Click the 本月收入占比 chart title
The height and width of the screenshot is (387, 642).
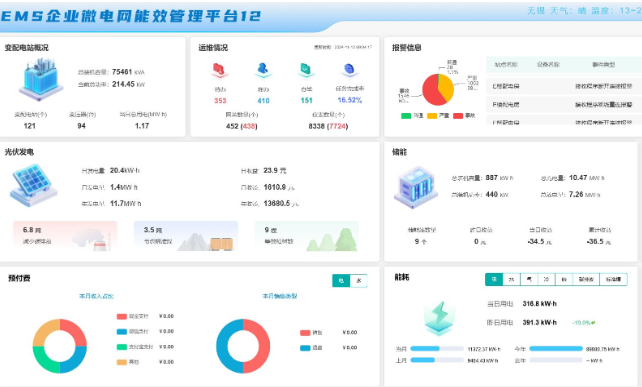coord(96,296)
